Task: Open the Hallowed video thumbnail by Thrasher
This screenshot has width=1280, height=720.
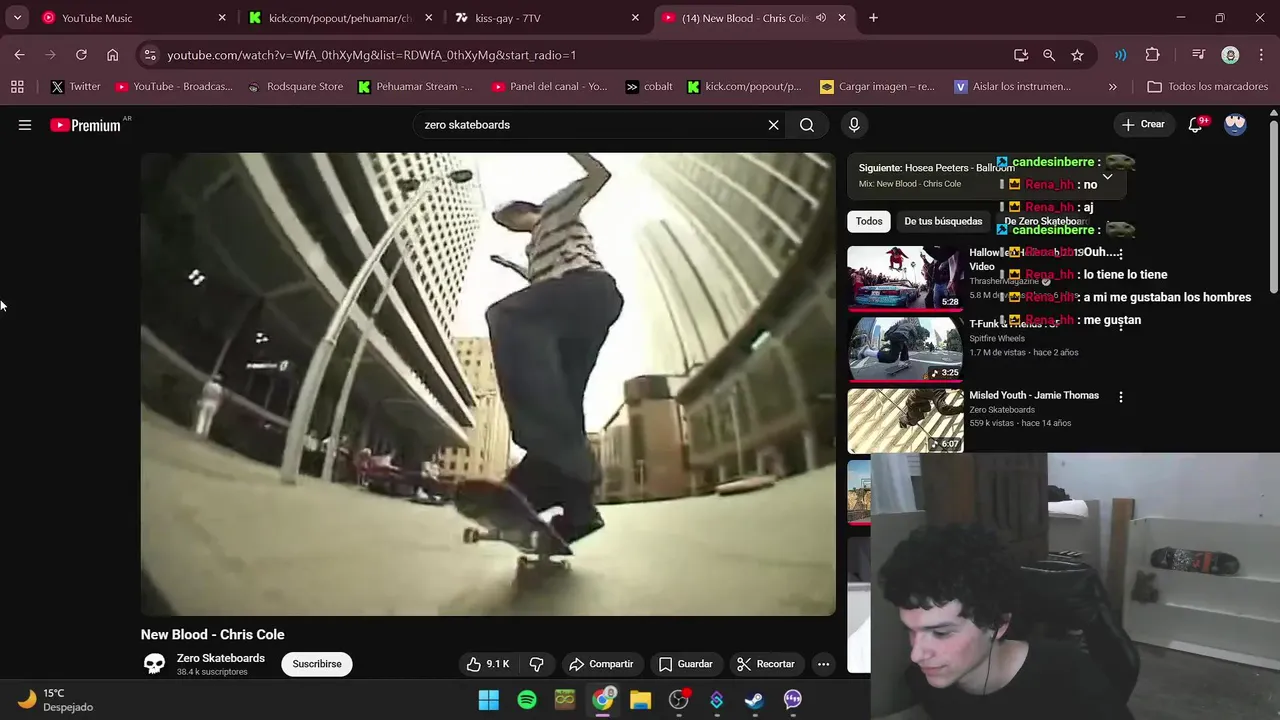Action: [906, 277]
